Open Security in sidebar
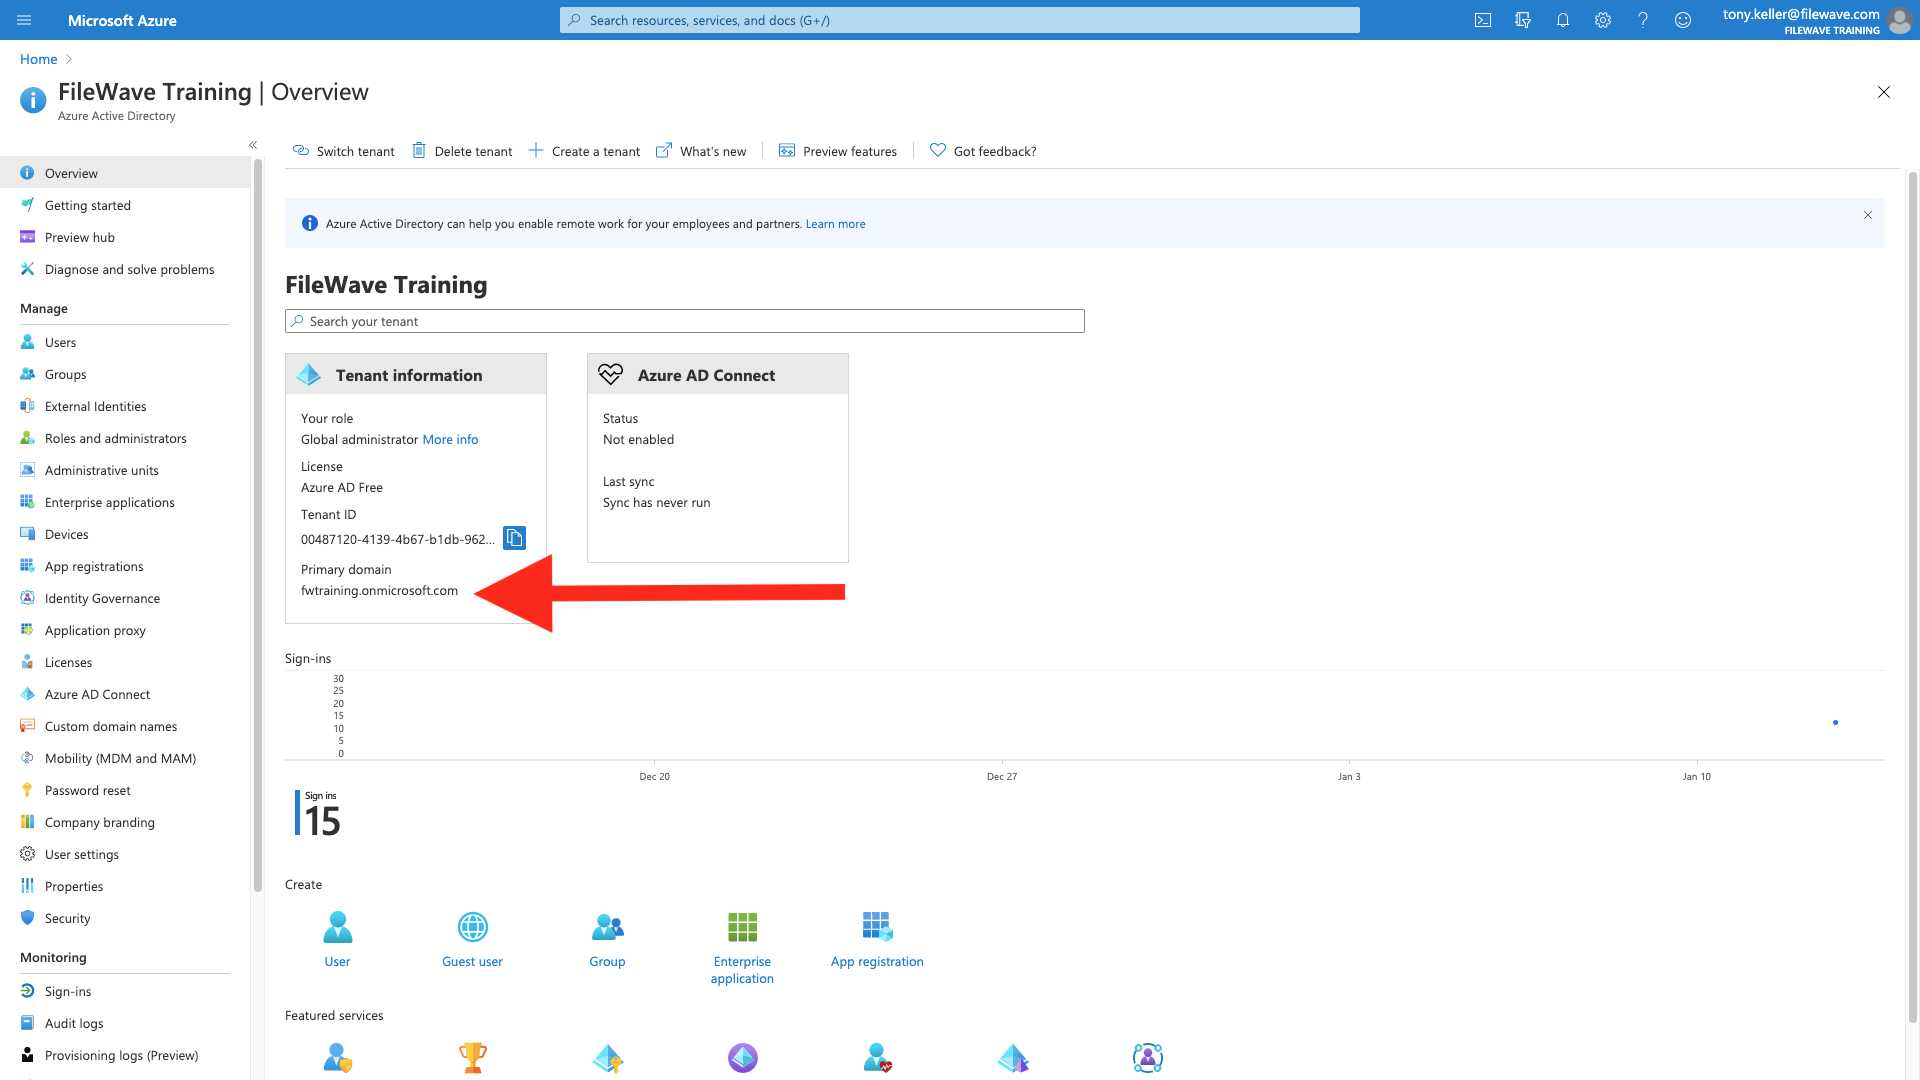The image size is (1920, 1080). tap(125, 918)
